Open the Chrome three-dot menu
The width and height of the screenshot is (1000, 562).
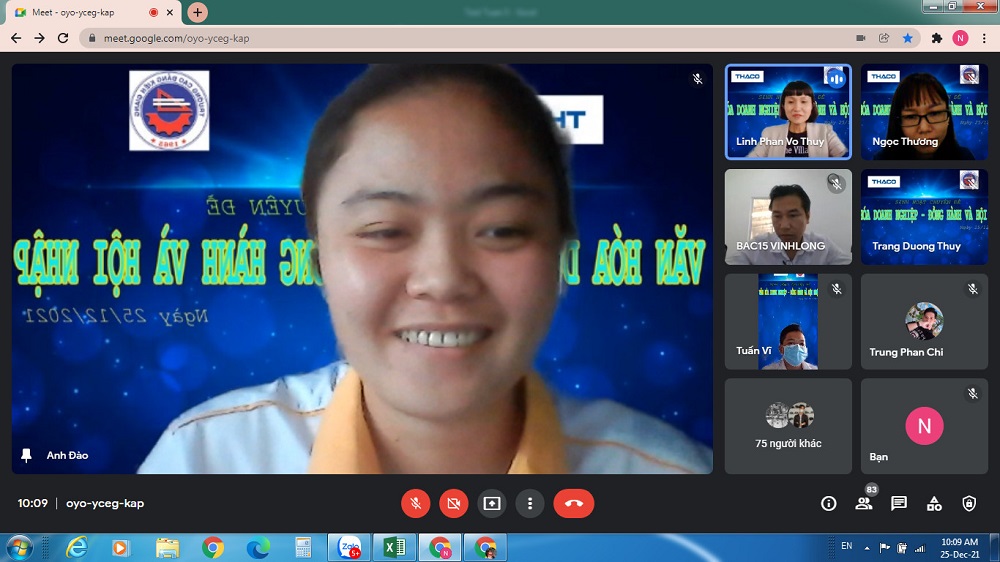click(x=984, y=38)
